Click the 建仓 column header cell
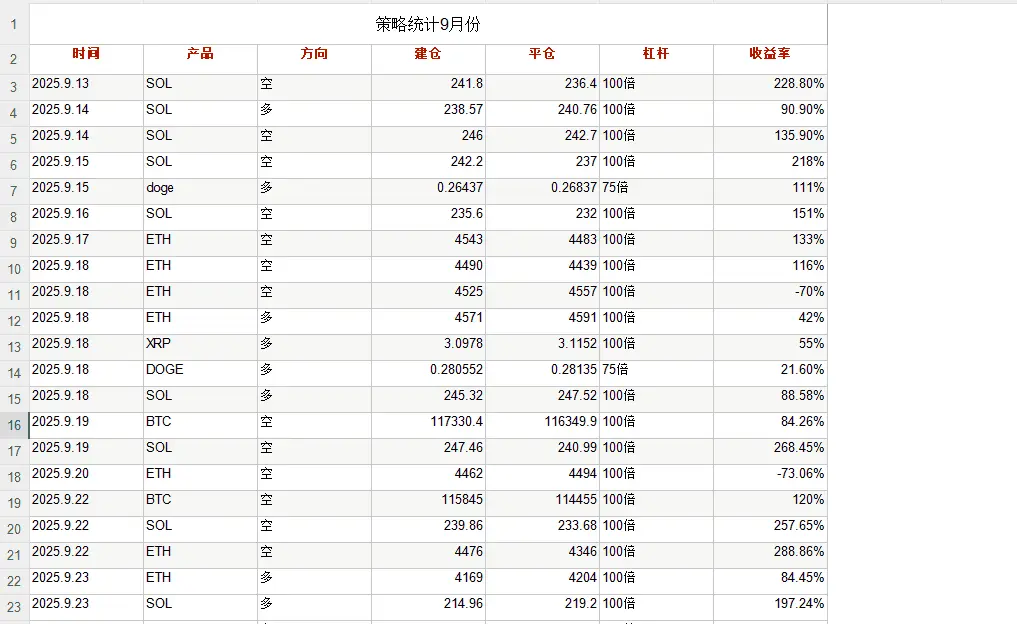This screenshot has height=624, width=1017. [x=429, y=59]
